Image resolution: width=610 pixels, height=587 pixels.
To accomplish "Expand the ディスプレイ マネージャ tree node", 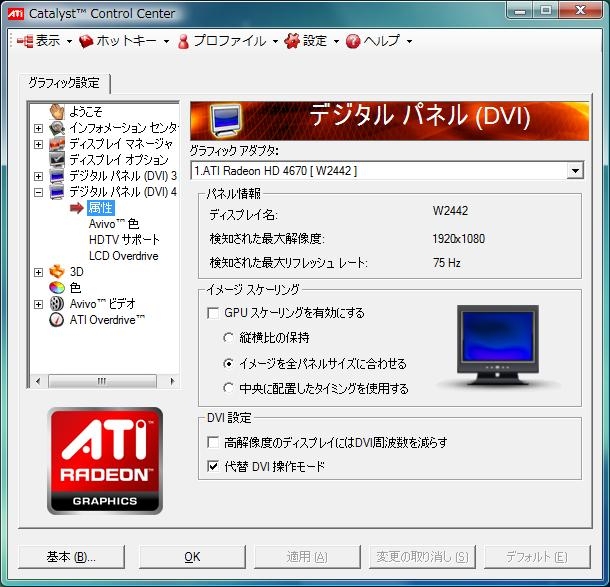I will [38, 144].
